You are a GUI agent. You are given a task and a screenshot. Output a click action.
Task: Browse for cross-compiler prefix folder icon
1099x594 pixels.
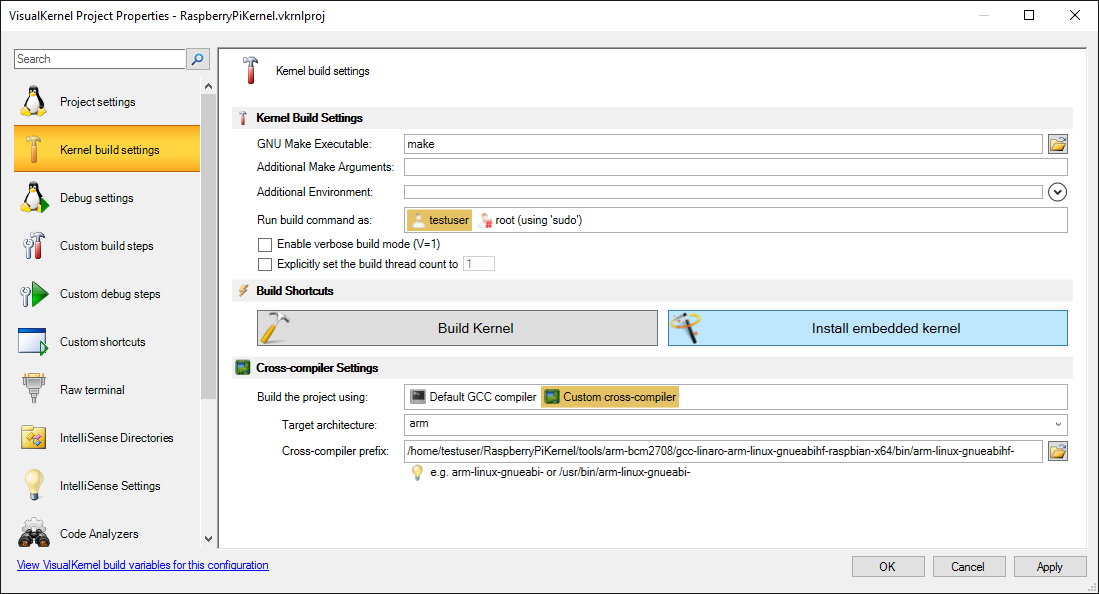[x=1057, y=451]
